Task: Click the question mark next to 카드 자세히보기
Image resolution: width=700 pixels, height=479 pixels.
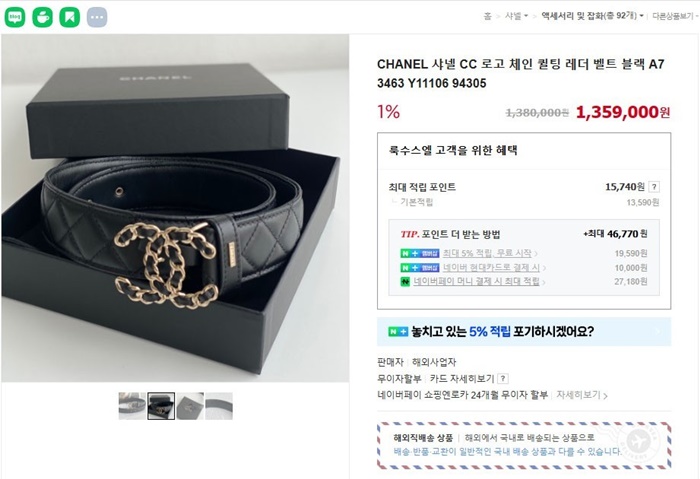Action: click(503, 379)
